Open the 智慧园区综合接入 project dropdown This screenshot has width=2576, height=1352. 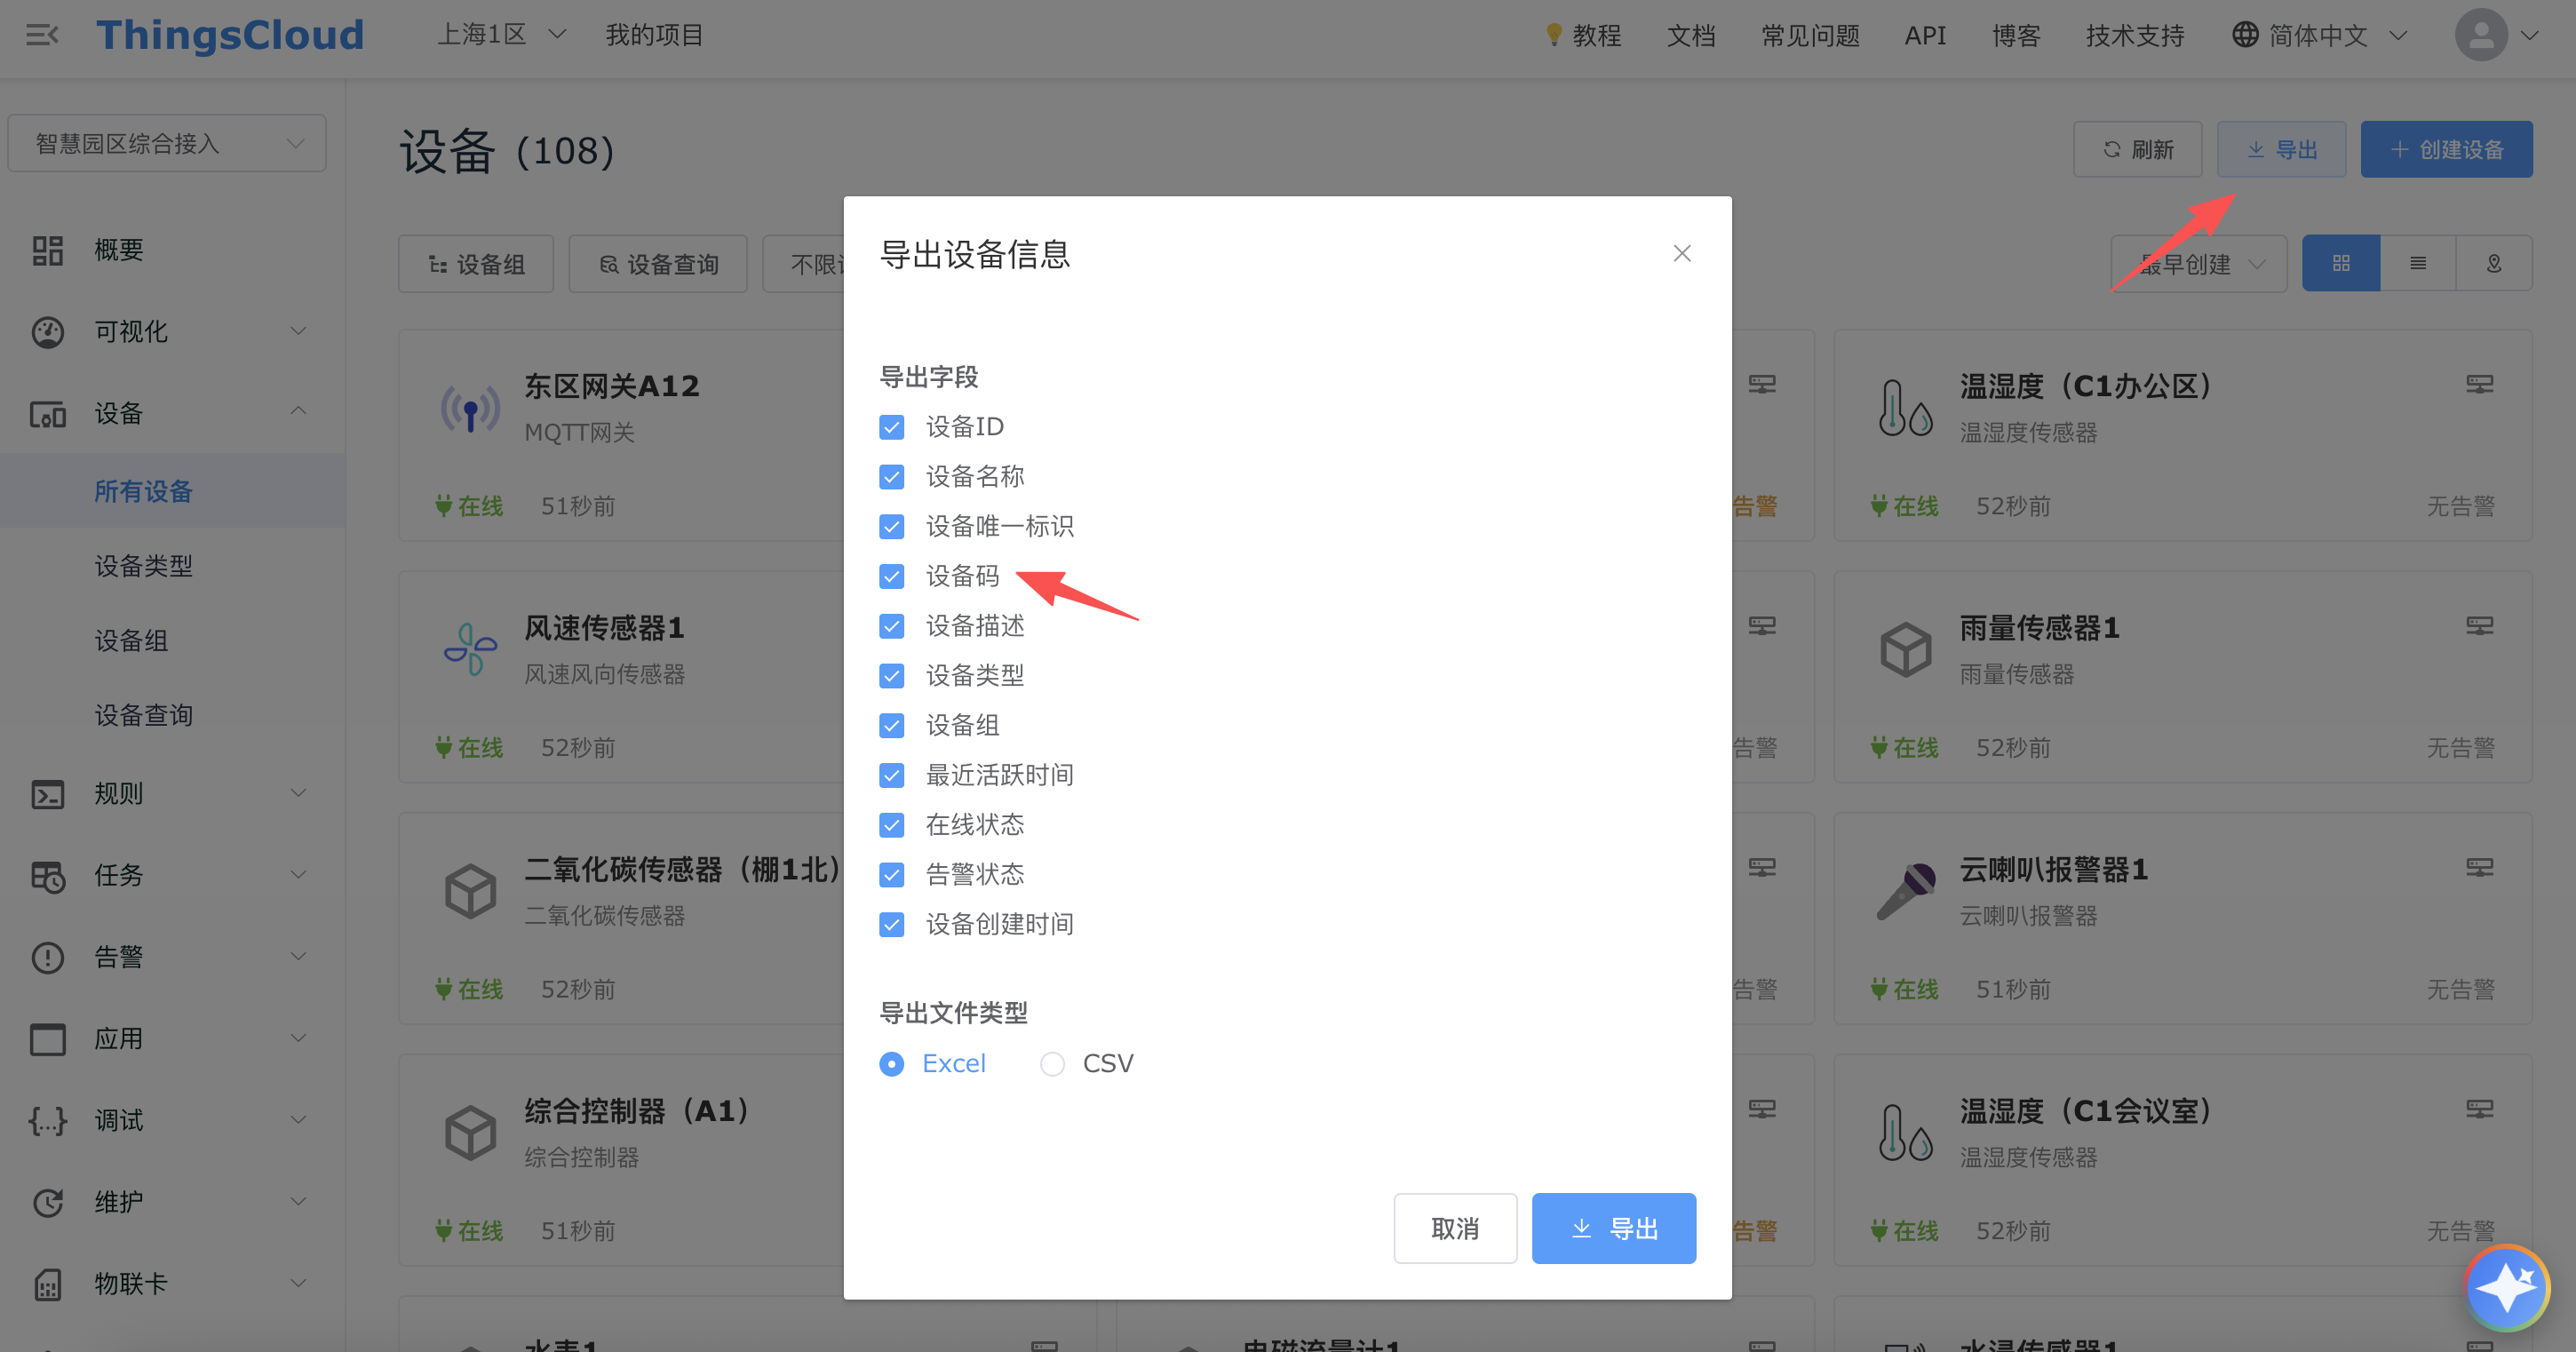[x=167, y=144]
